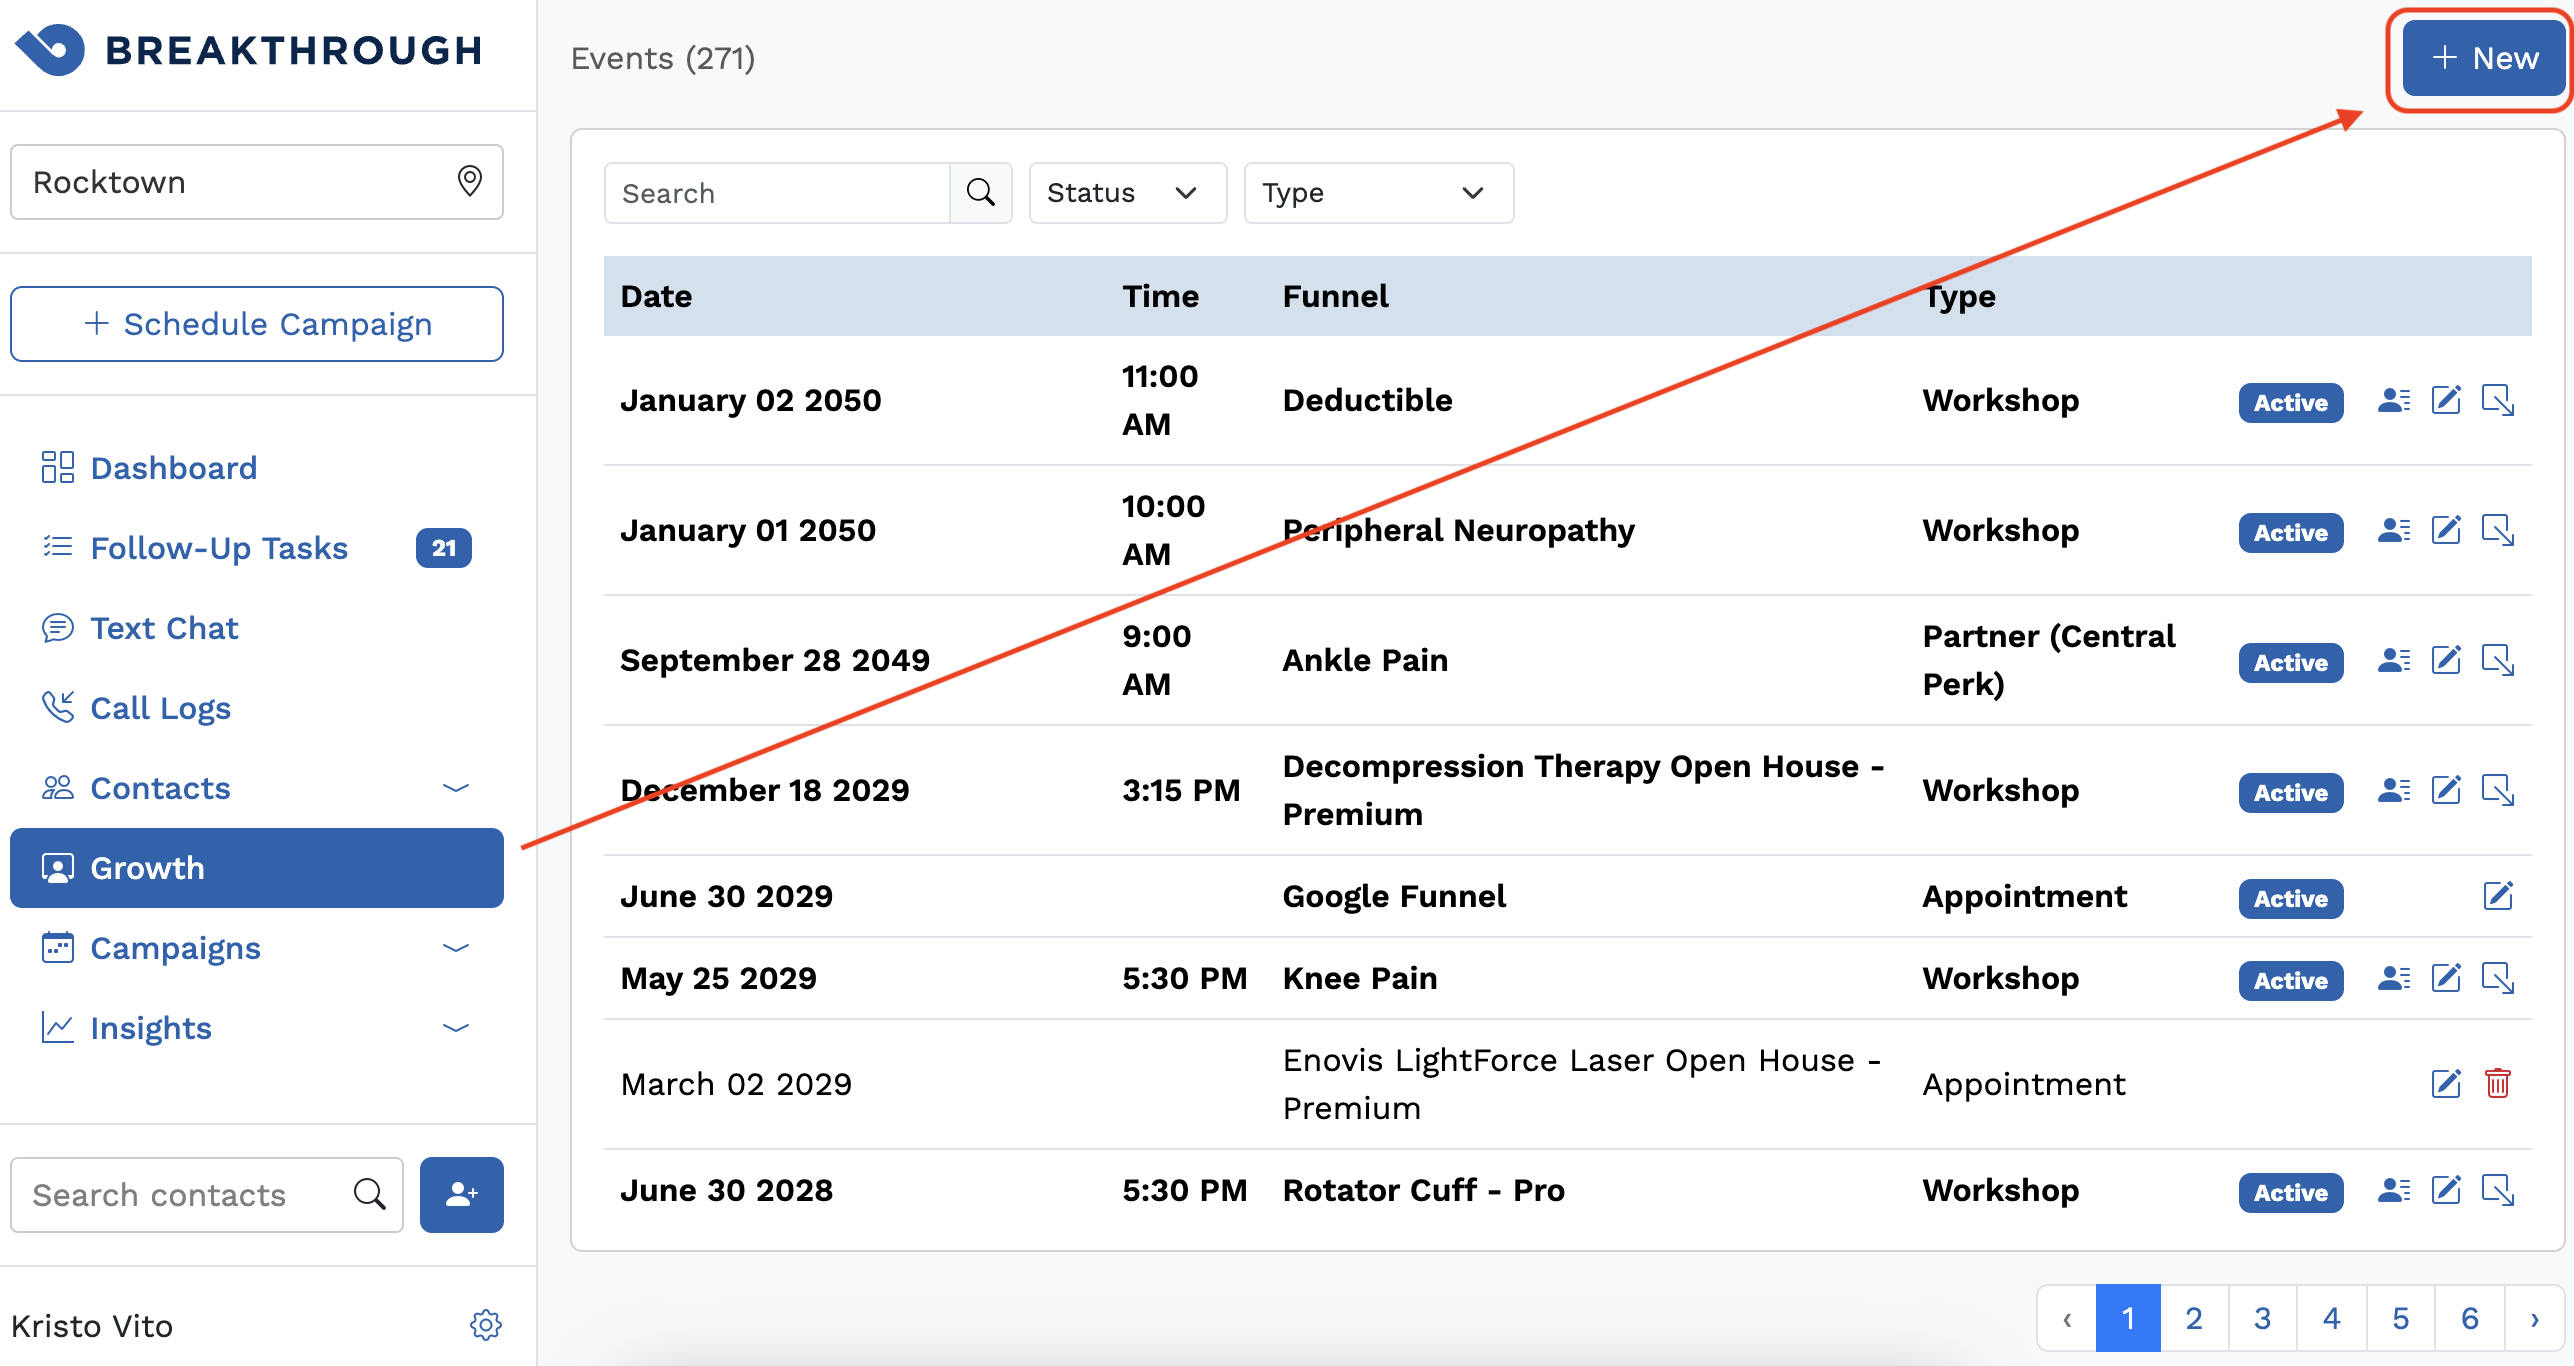The height and width of the screenshot is (1366, 2574).
Task: Open Follow-Up Tasks in sidebar
Action: (219, 548)
